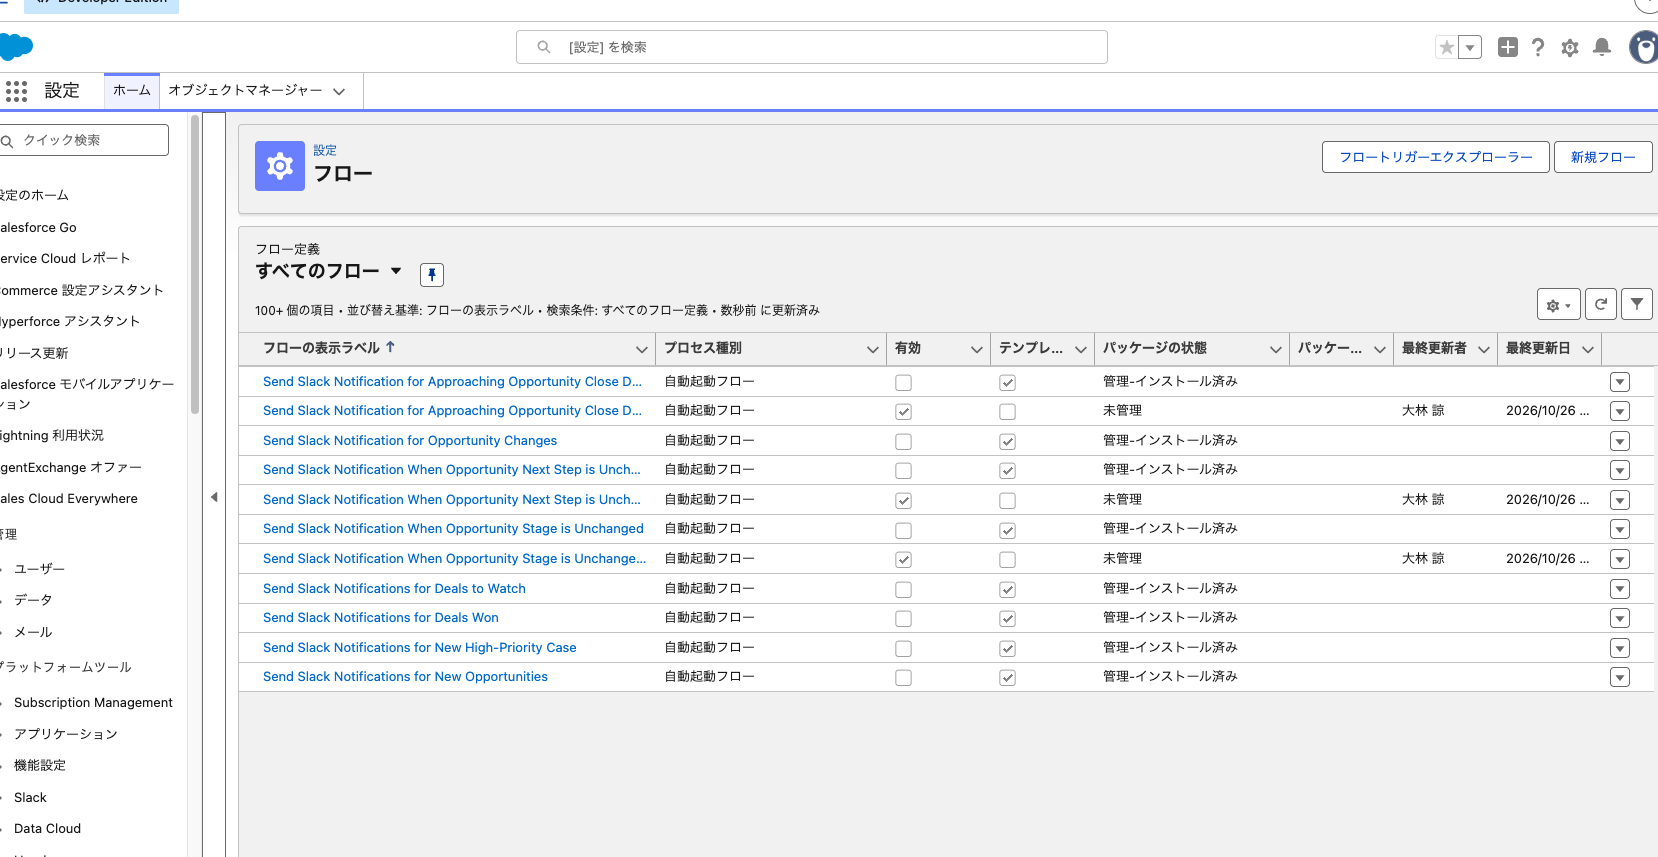This screenshot has width=1658, height=857.
Task: Refresh the flow list
Action: [x=1601, y=304]
